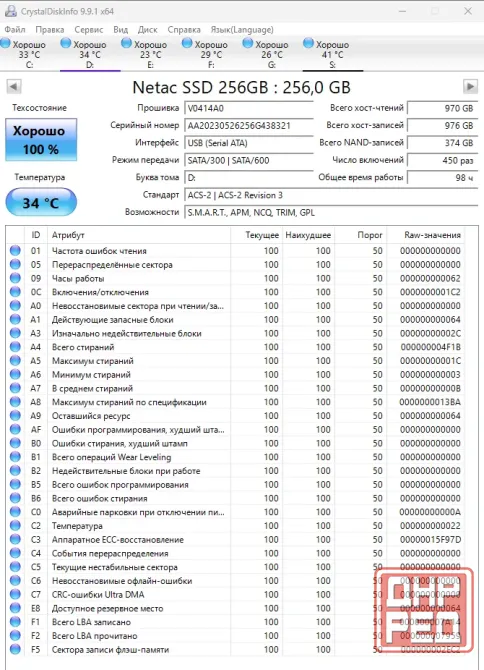Select drive C: health status icon
Viewport: 484px width, 670px height.
pos(6,43)
